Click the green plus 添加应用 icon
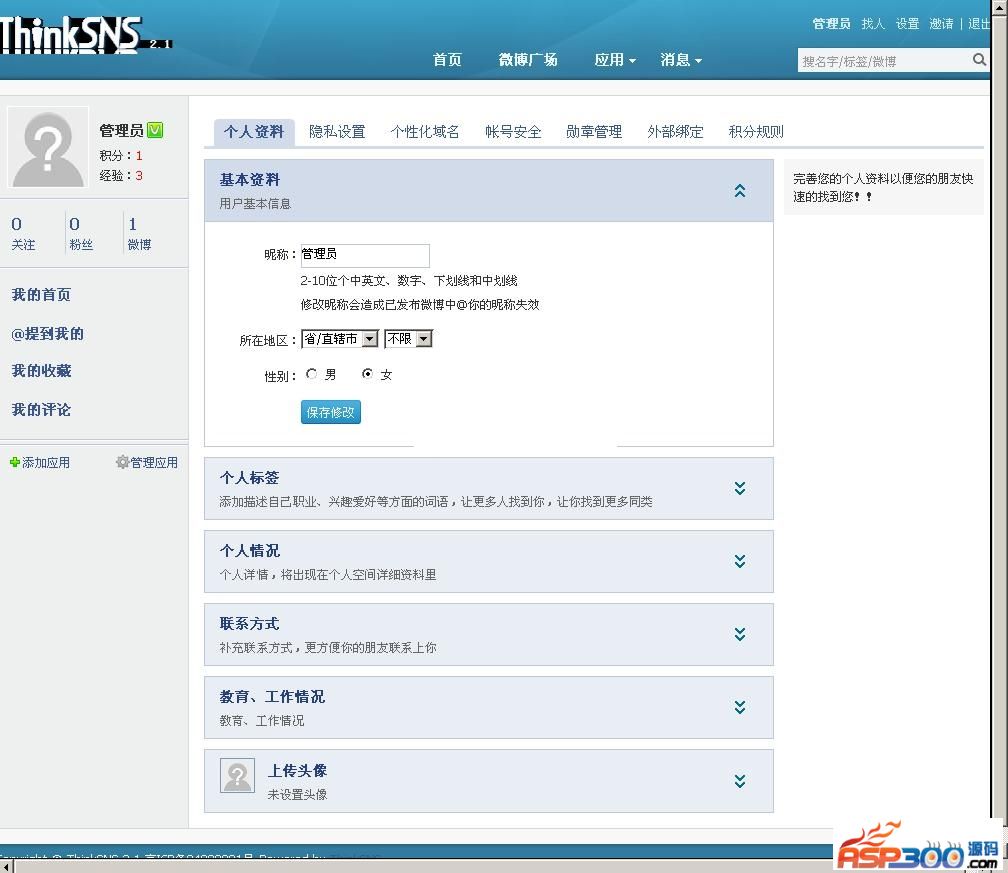Viewport: 1008px width, 873px height. click(x=15, y=462)
